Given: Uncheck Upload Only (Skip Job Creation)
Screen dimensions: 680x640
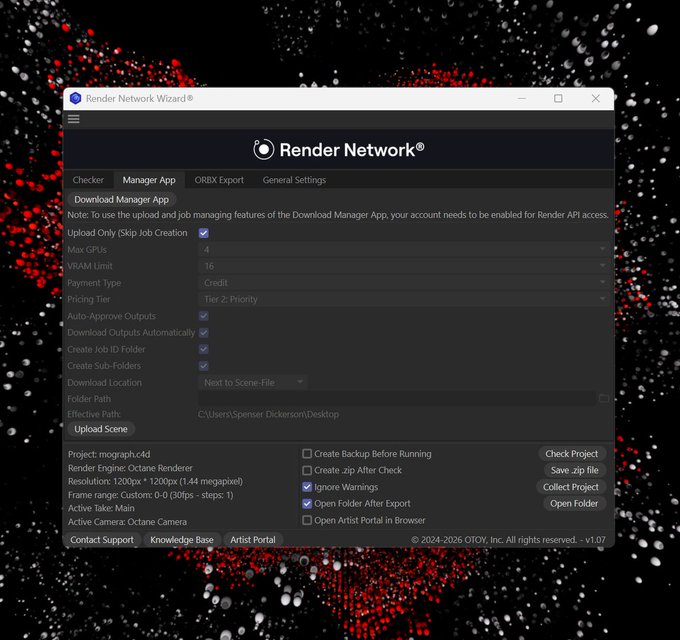Looking at the screenshot, I should click(203, 233).
